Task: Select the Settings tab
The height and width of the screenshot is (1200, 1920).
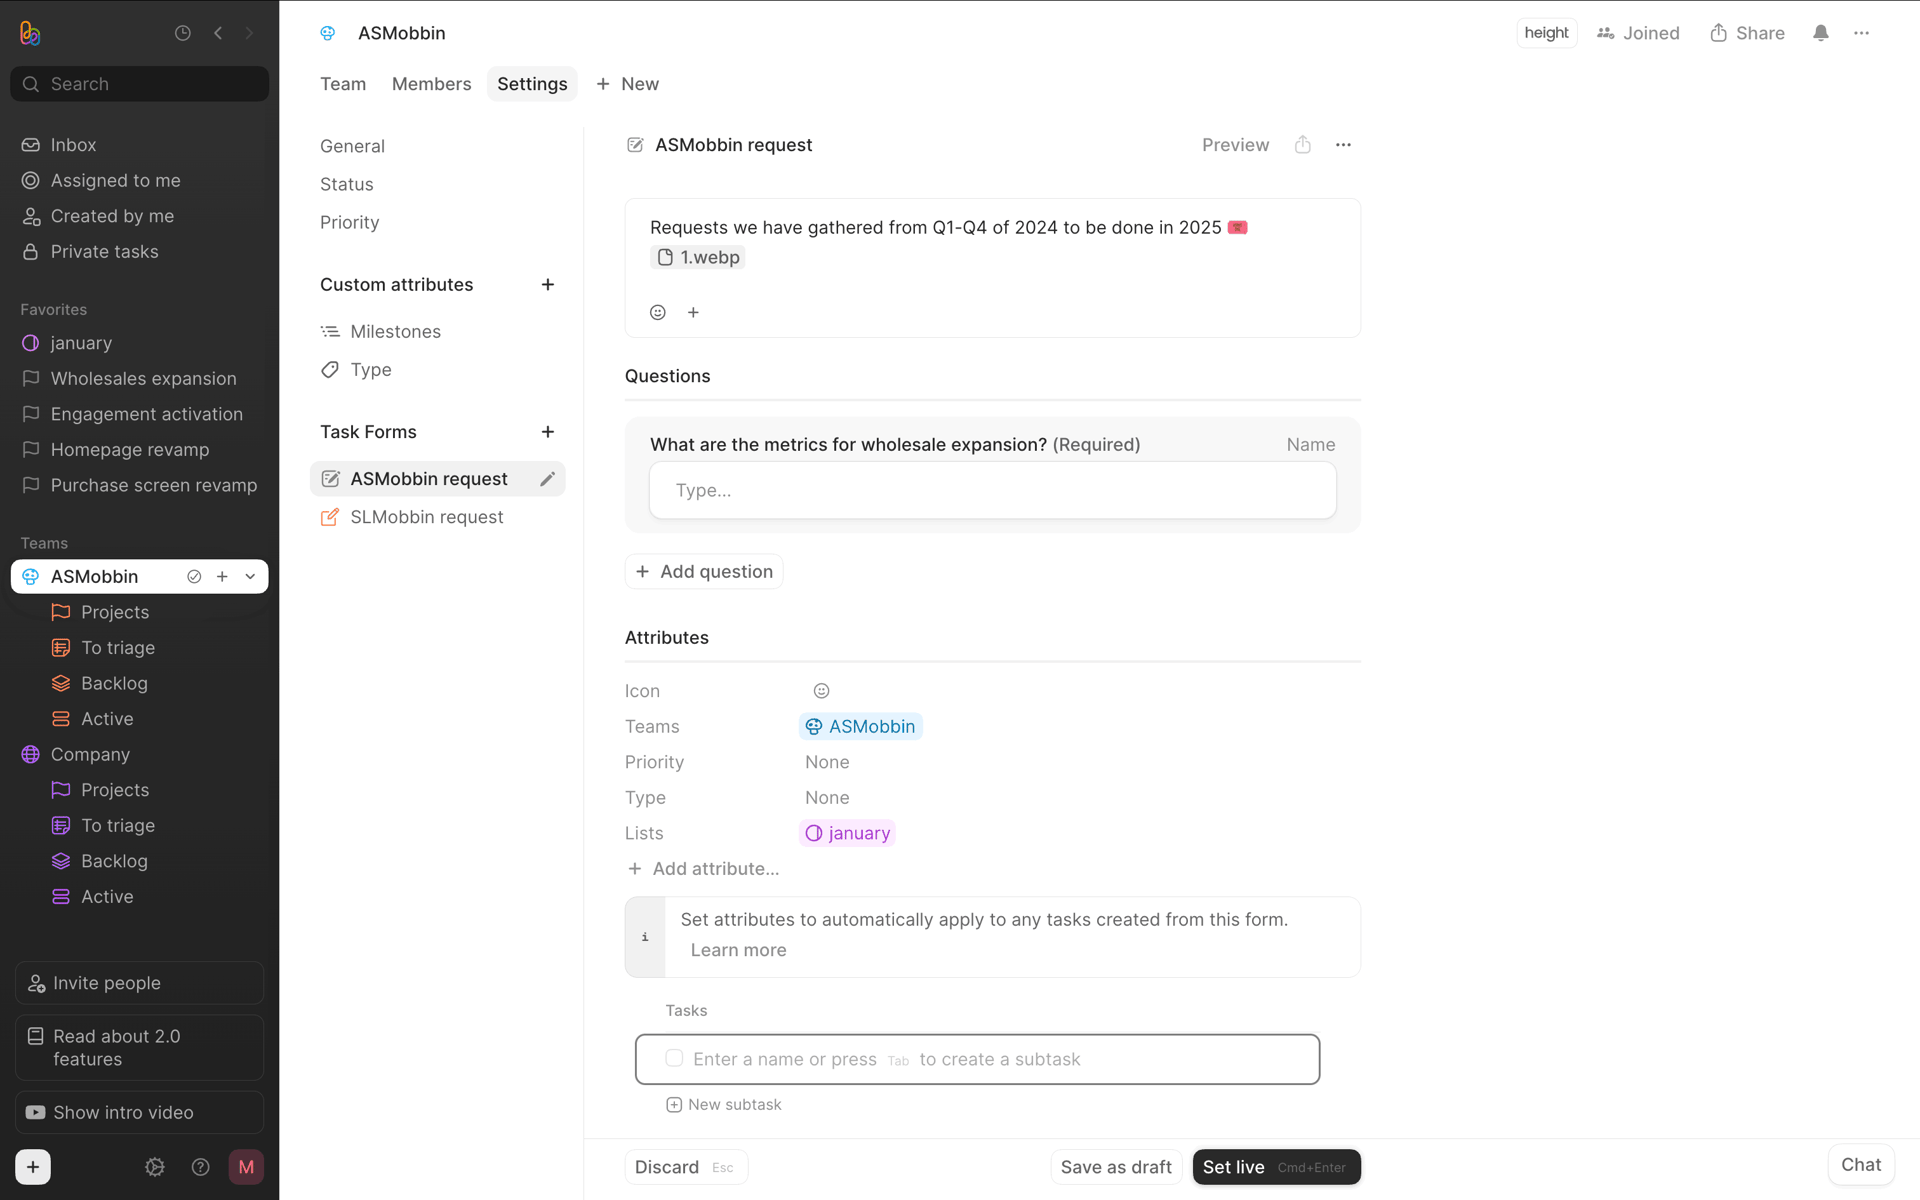Action: [532, 84]
